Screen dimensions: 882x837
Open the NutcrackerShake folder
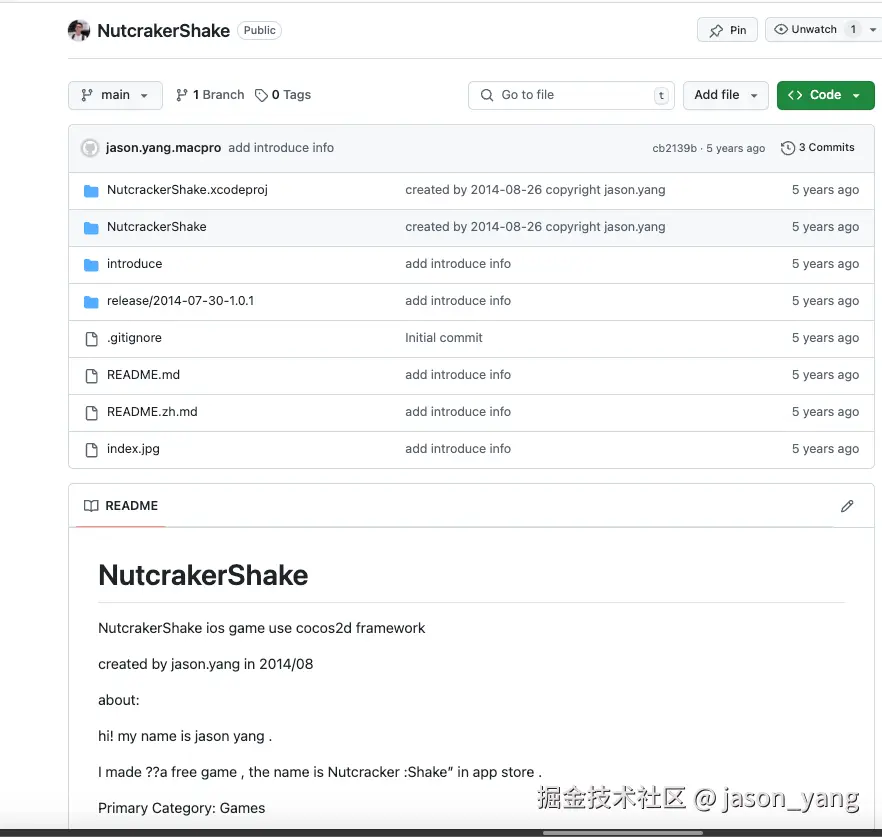pos(156,227)
